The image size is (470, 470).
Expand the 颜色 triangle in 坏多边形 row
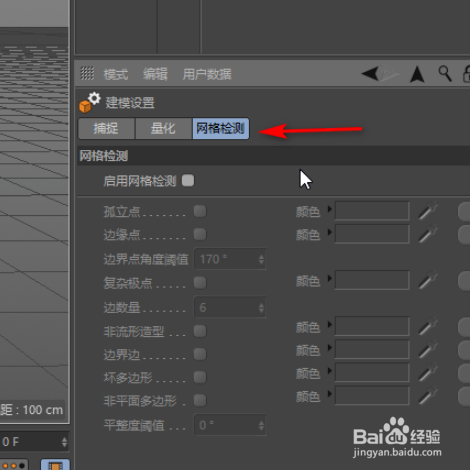click(329, 371)
